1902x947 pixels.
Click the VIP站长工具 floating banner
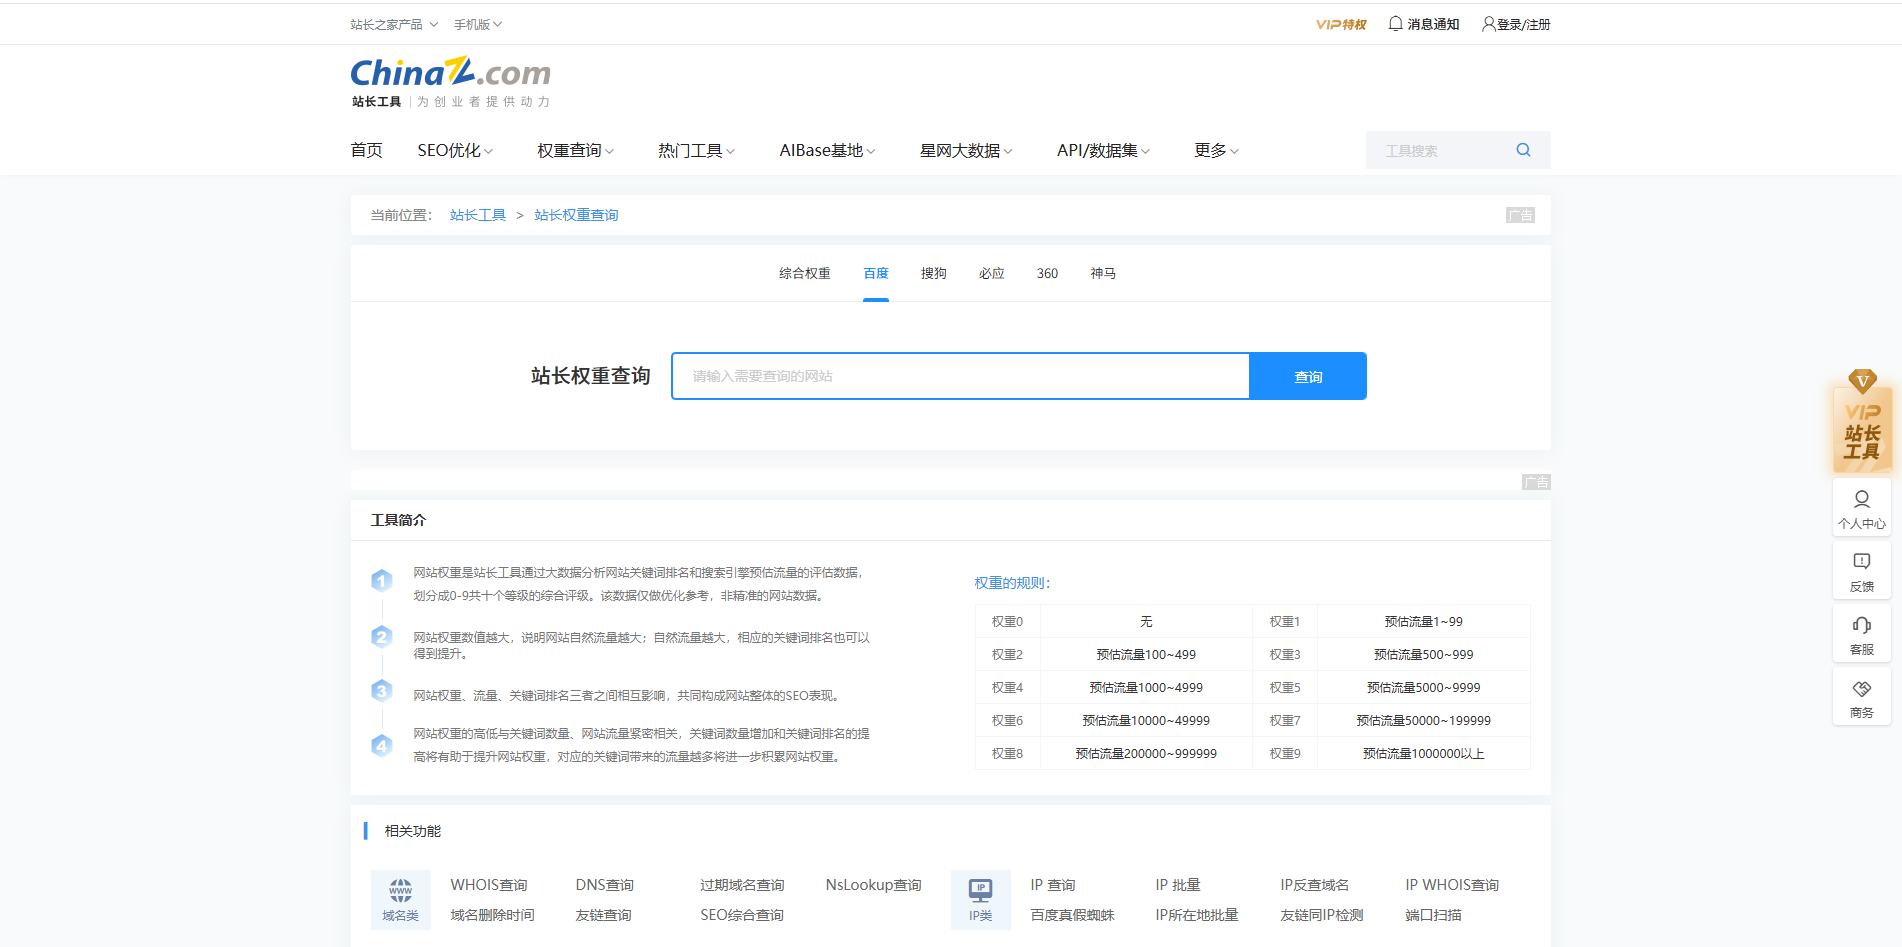tap(1861, 430)
